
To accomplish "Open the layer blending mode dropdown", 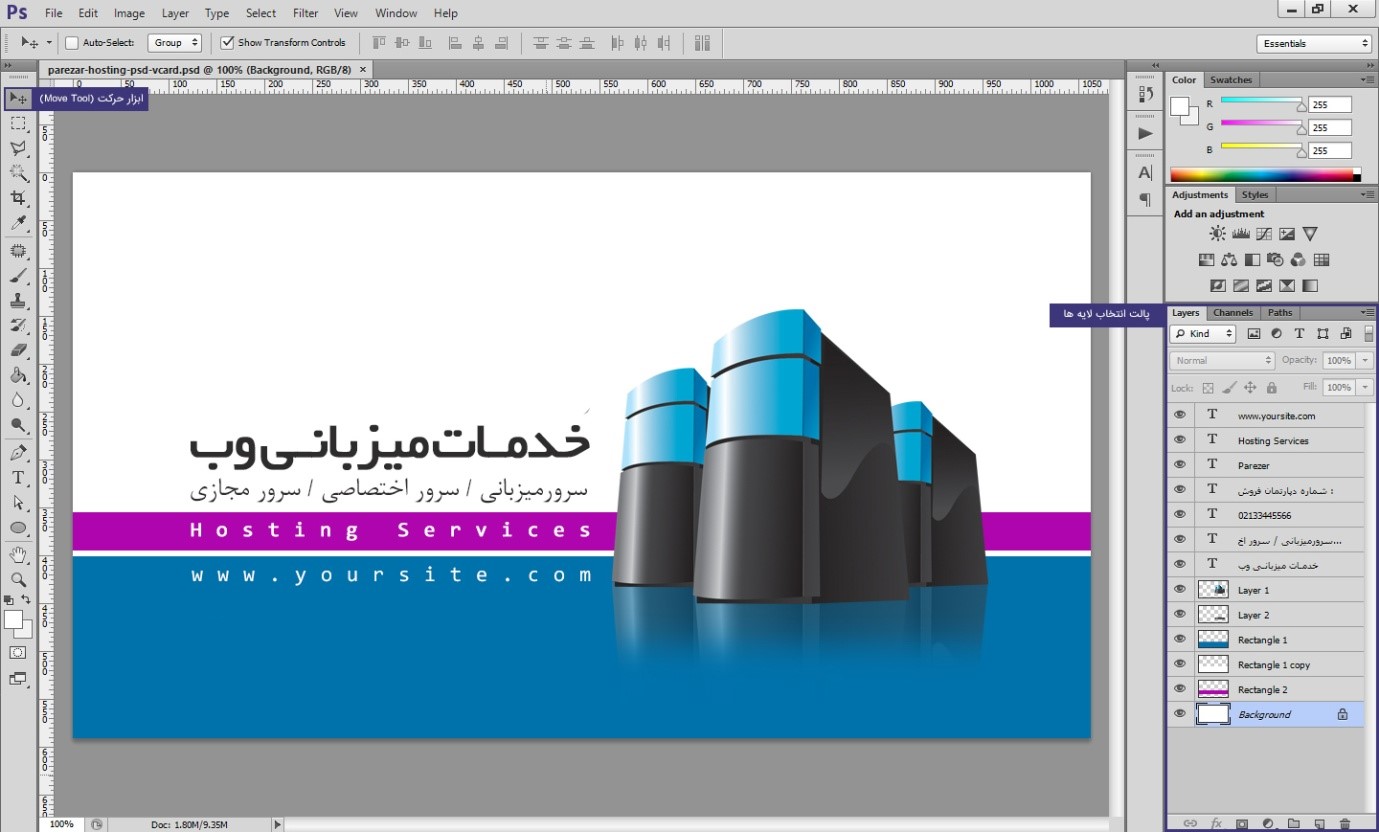I will tap(1221, 359).
